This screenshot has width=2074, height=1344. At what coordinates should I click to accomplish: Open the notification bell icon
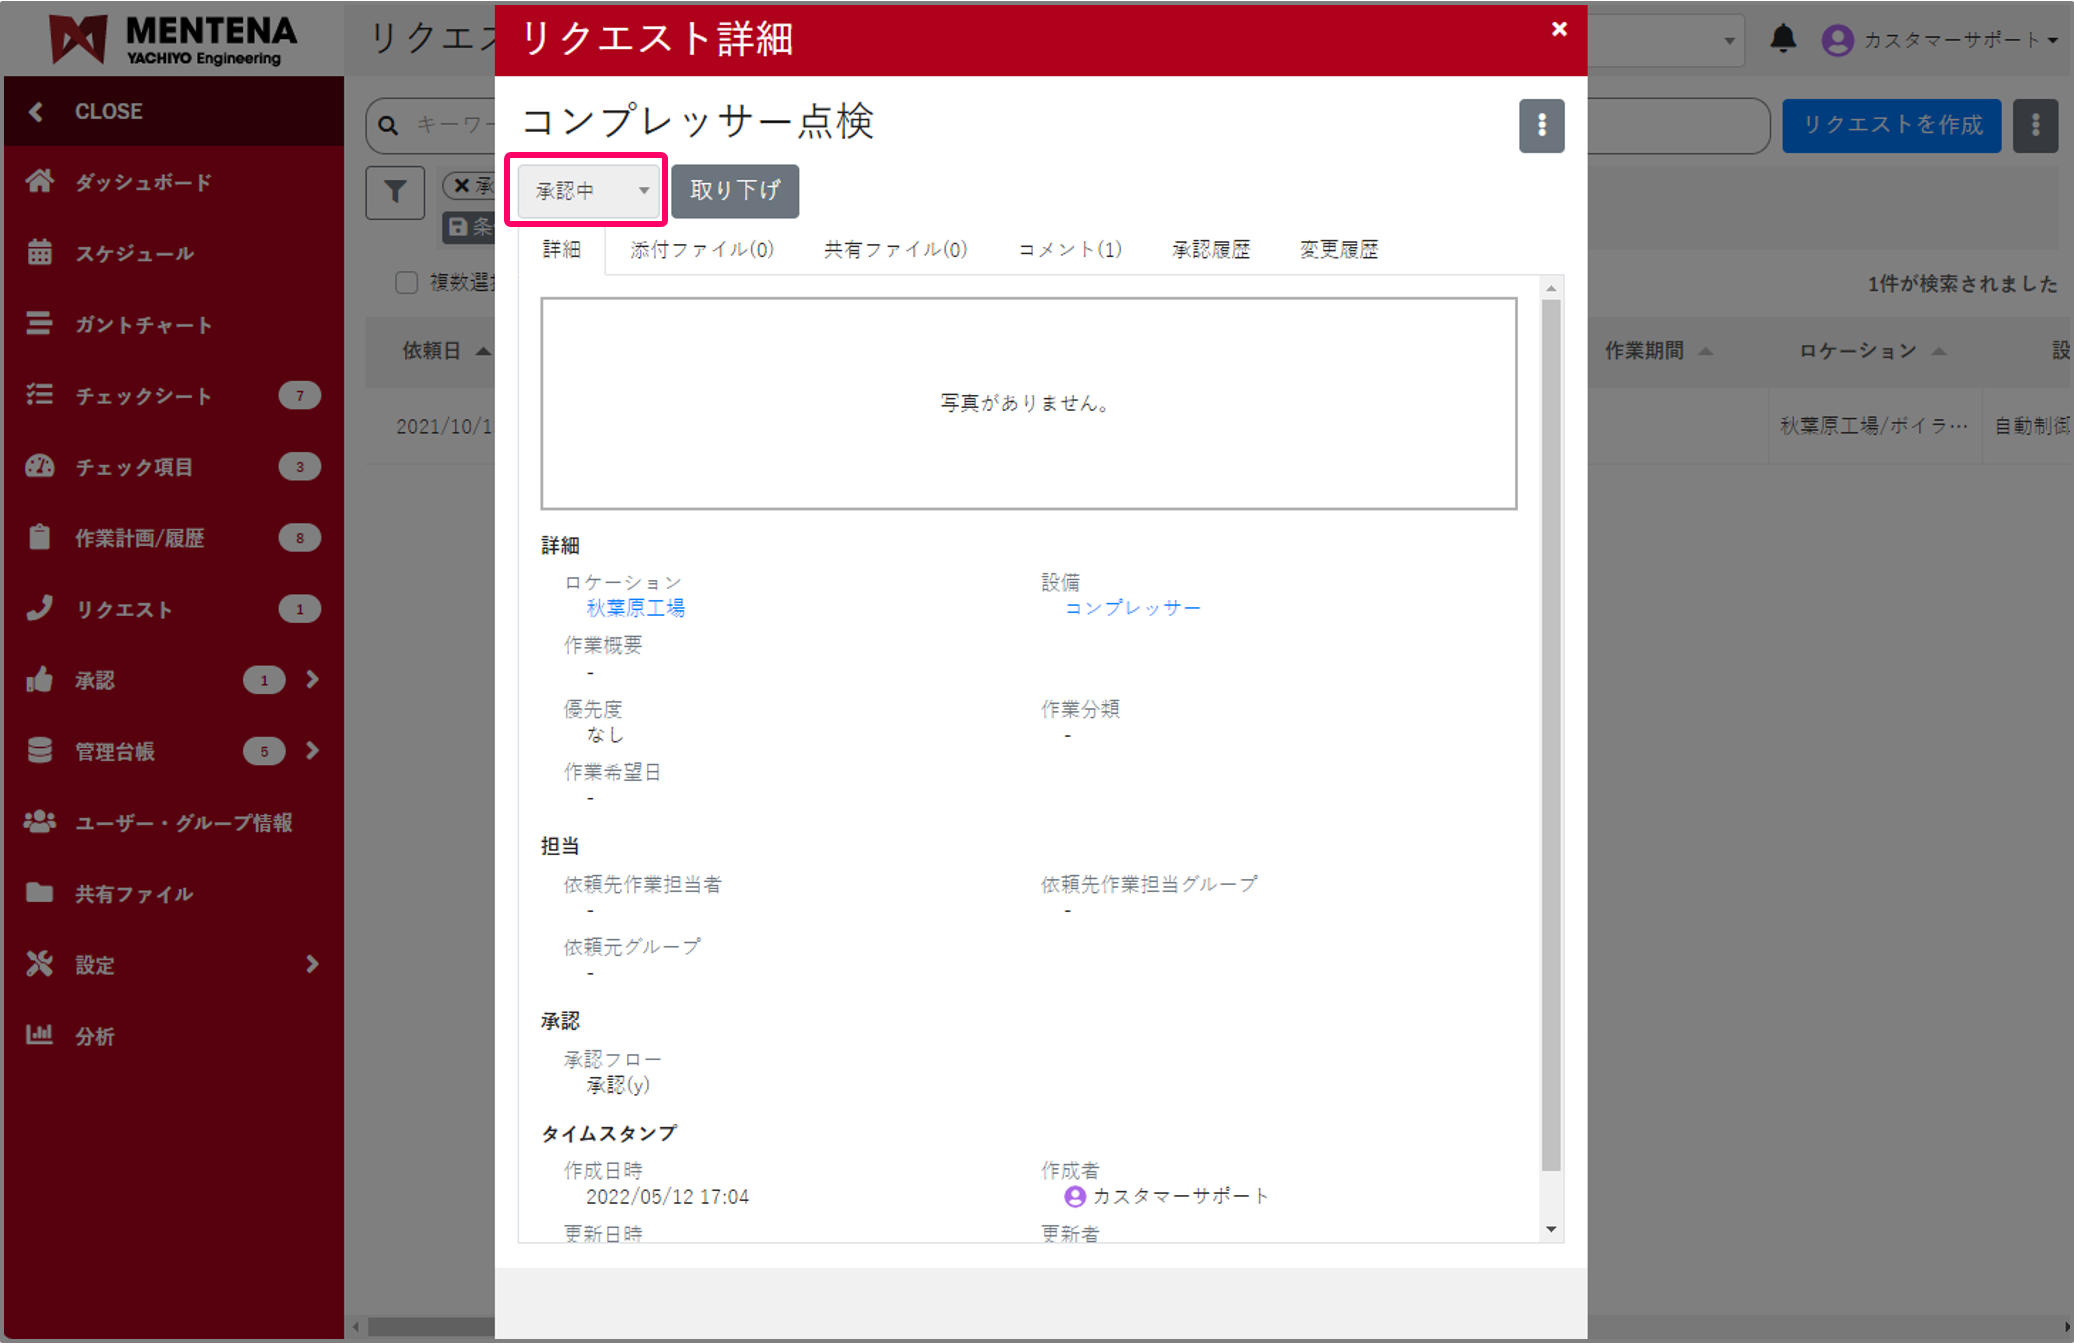[1784, 40]
